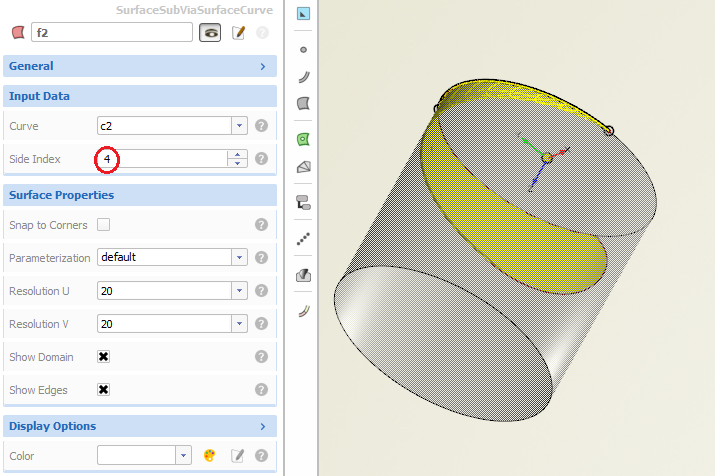Open the Color dropdown arrow

point(183,455)
